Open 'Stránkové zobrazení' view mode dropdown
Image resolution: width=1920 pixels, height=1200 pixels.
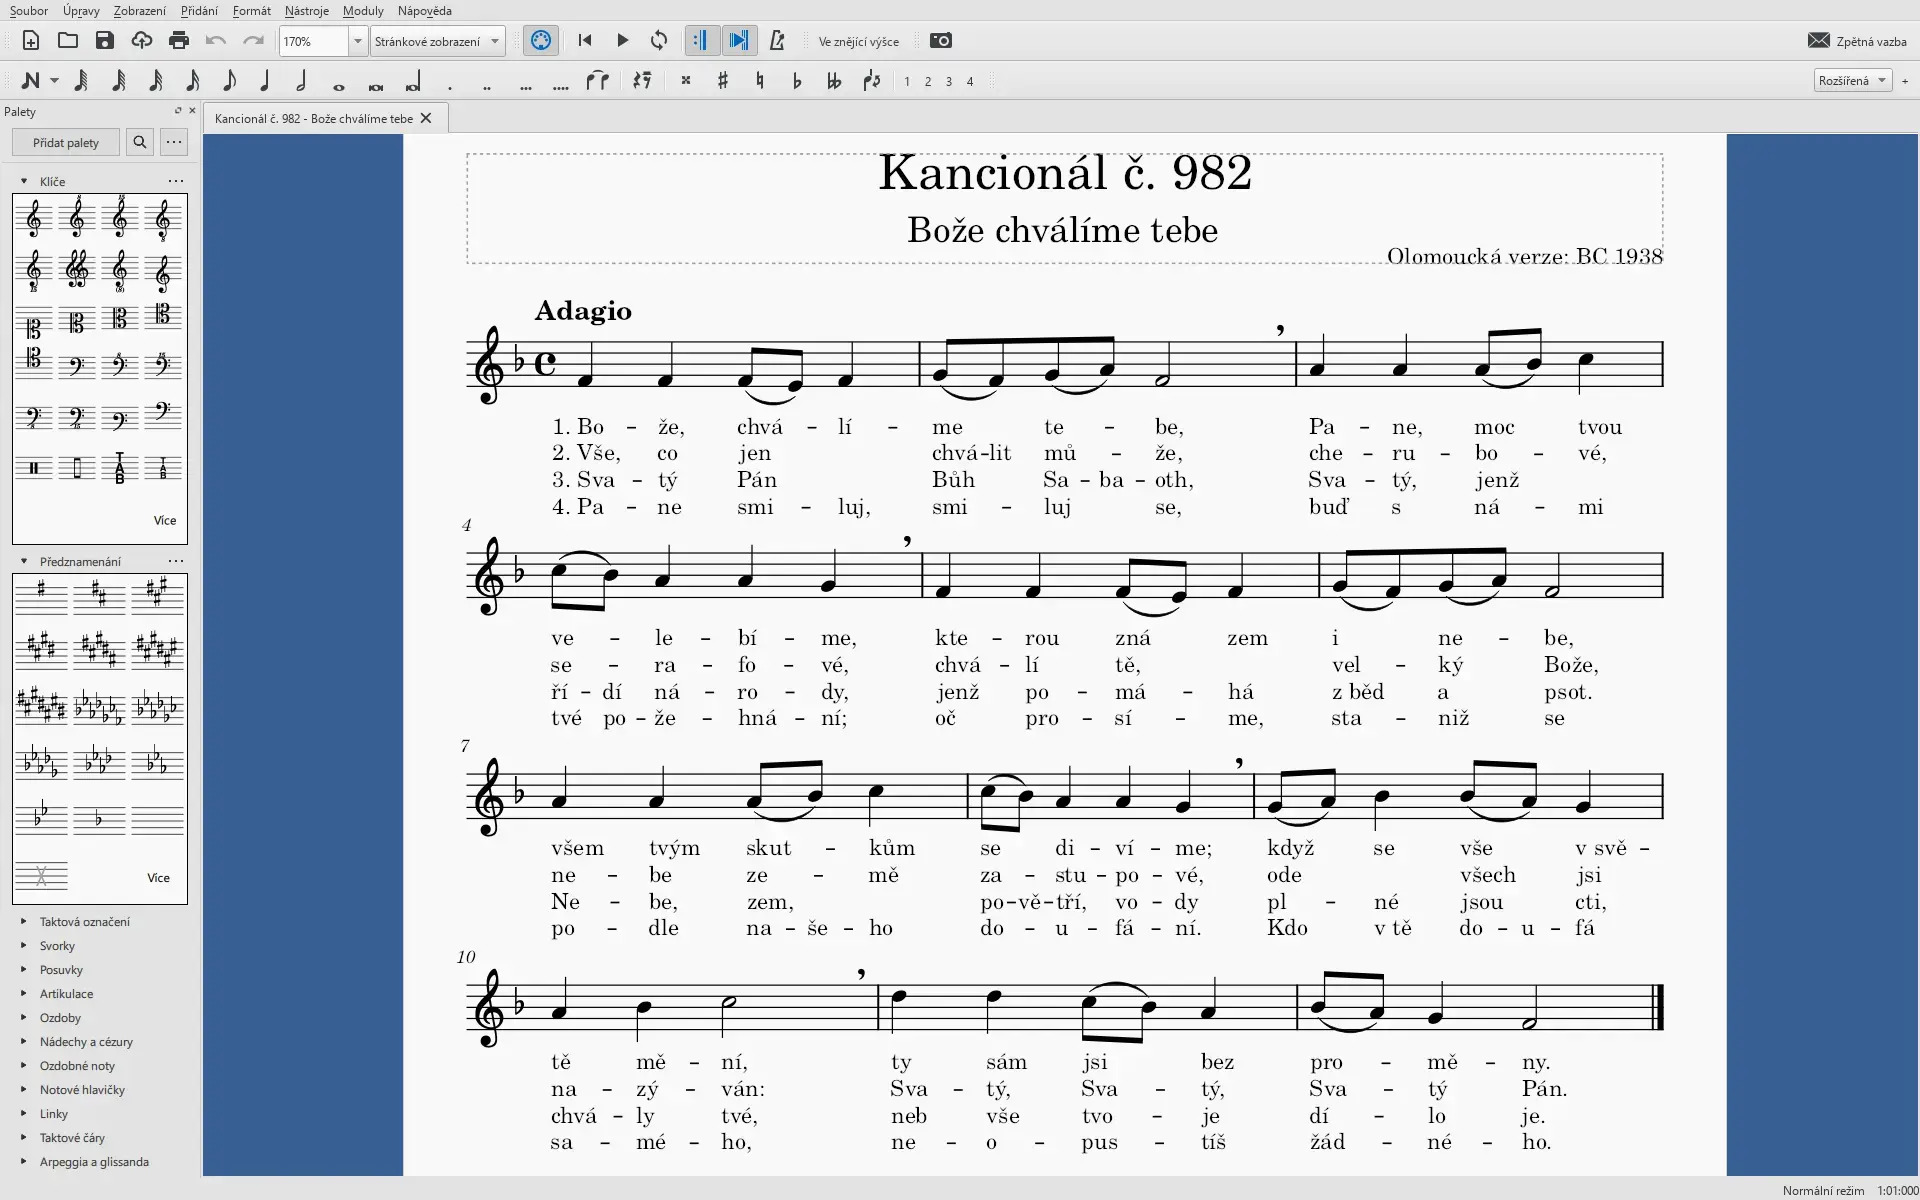point(438,41)
